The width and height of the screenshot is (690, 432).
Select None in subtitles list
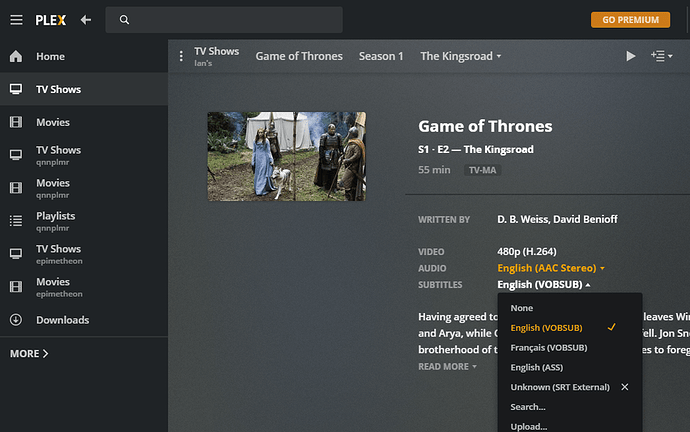[x=570, y=308]
